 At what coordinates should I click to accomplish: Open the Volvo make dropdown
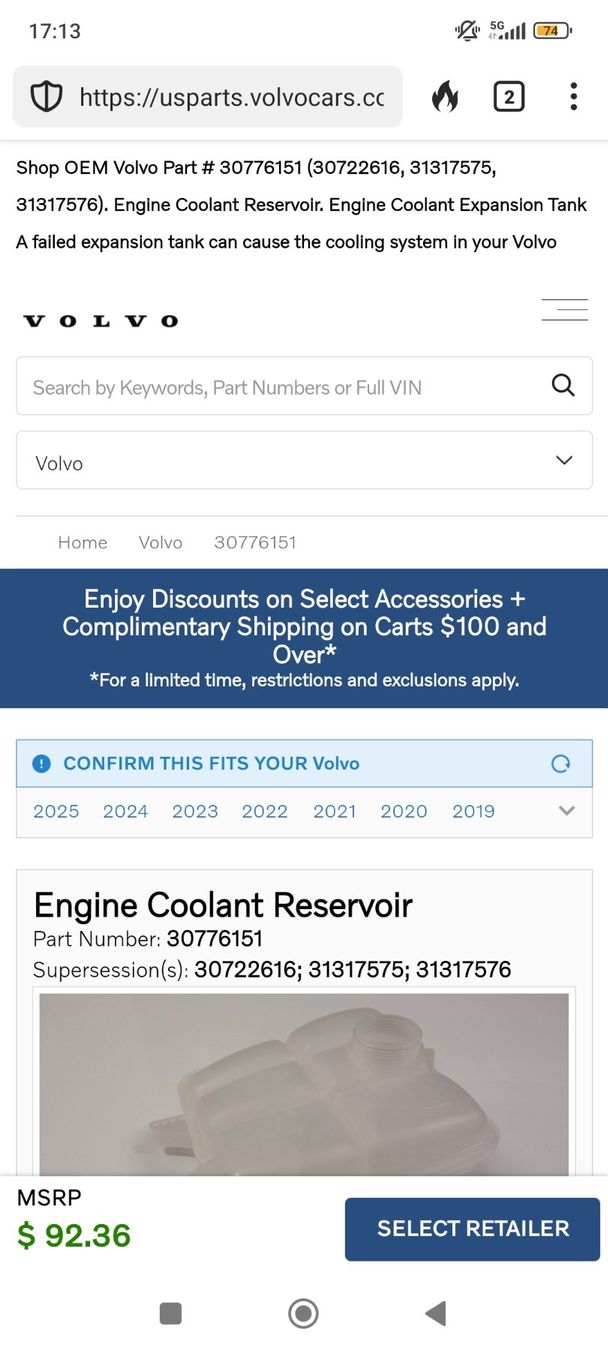tap(304, 461)
